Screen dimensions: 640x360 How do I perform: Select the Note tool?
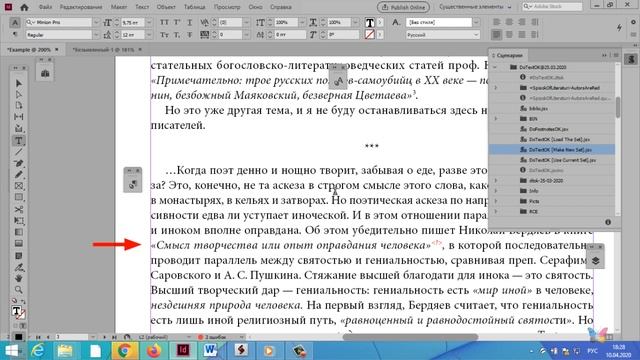[19, 256]
